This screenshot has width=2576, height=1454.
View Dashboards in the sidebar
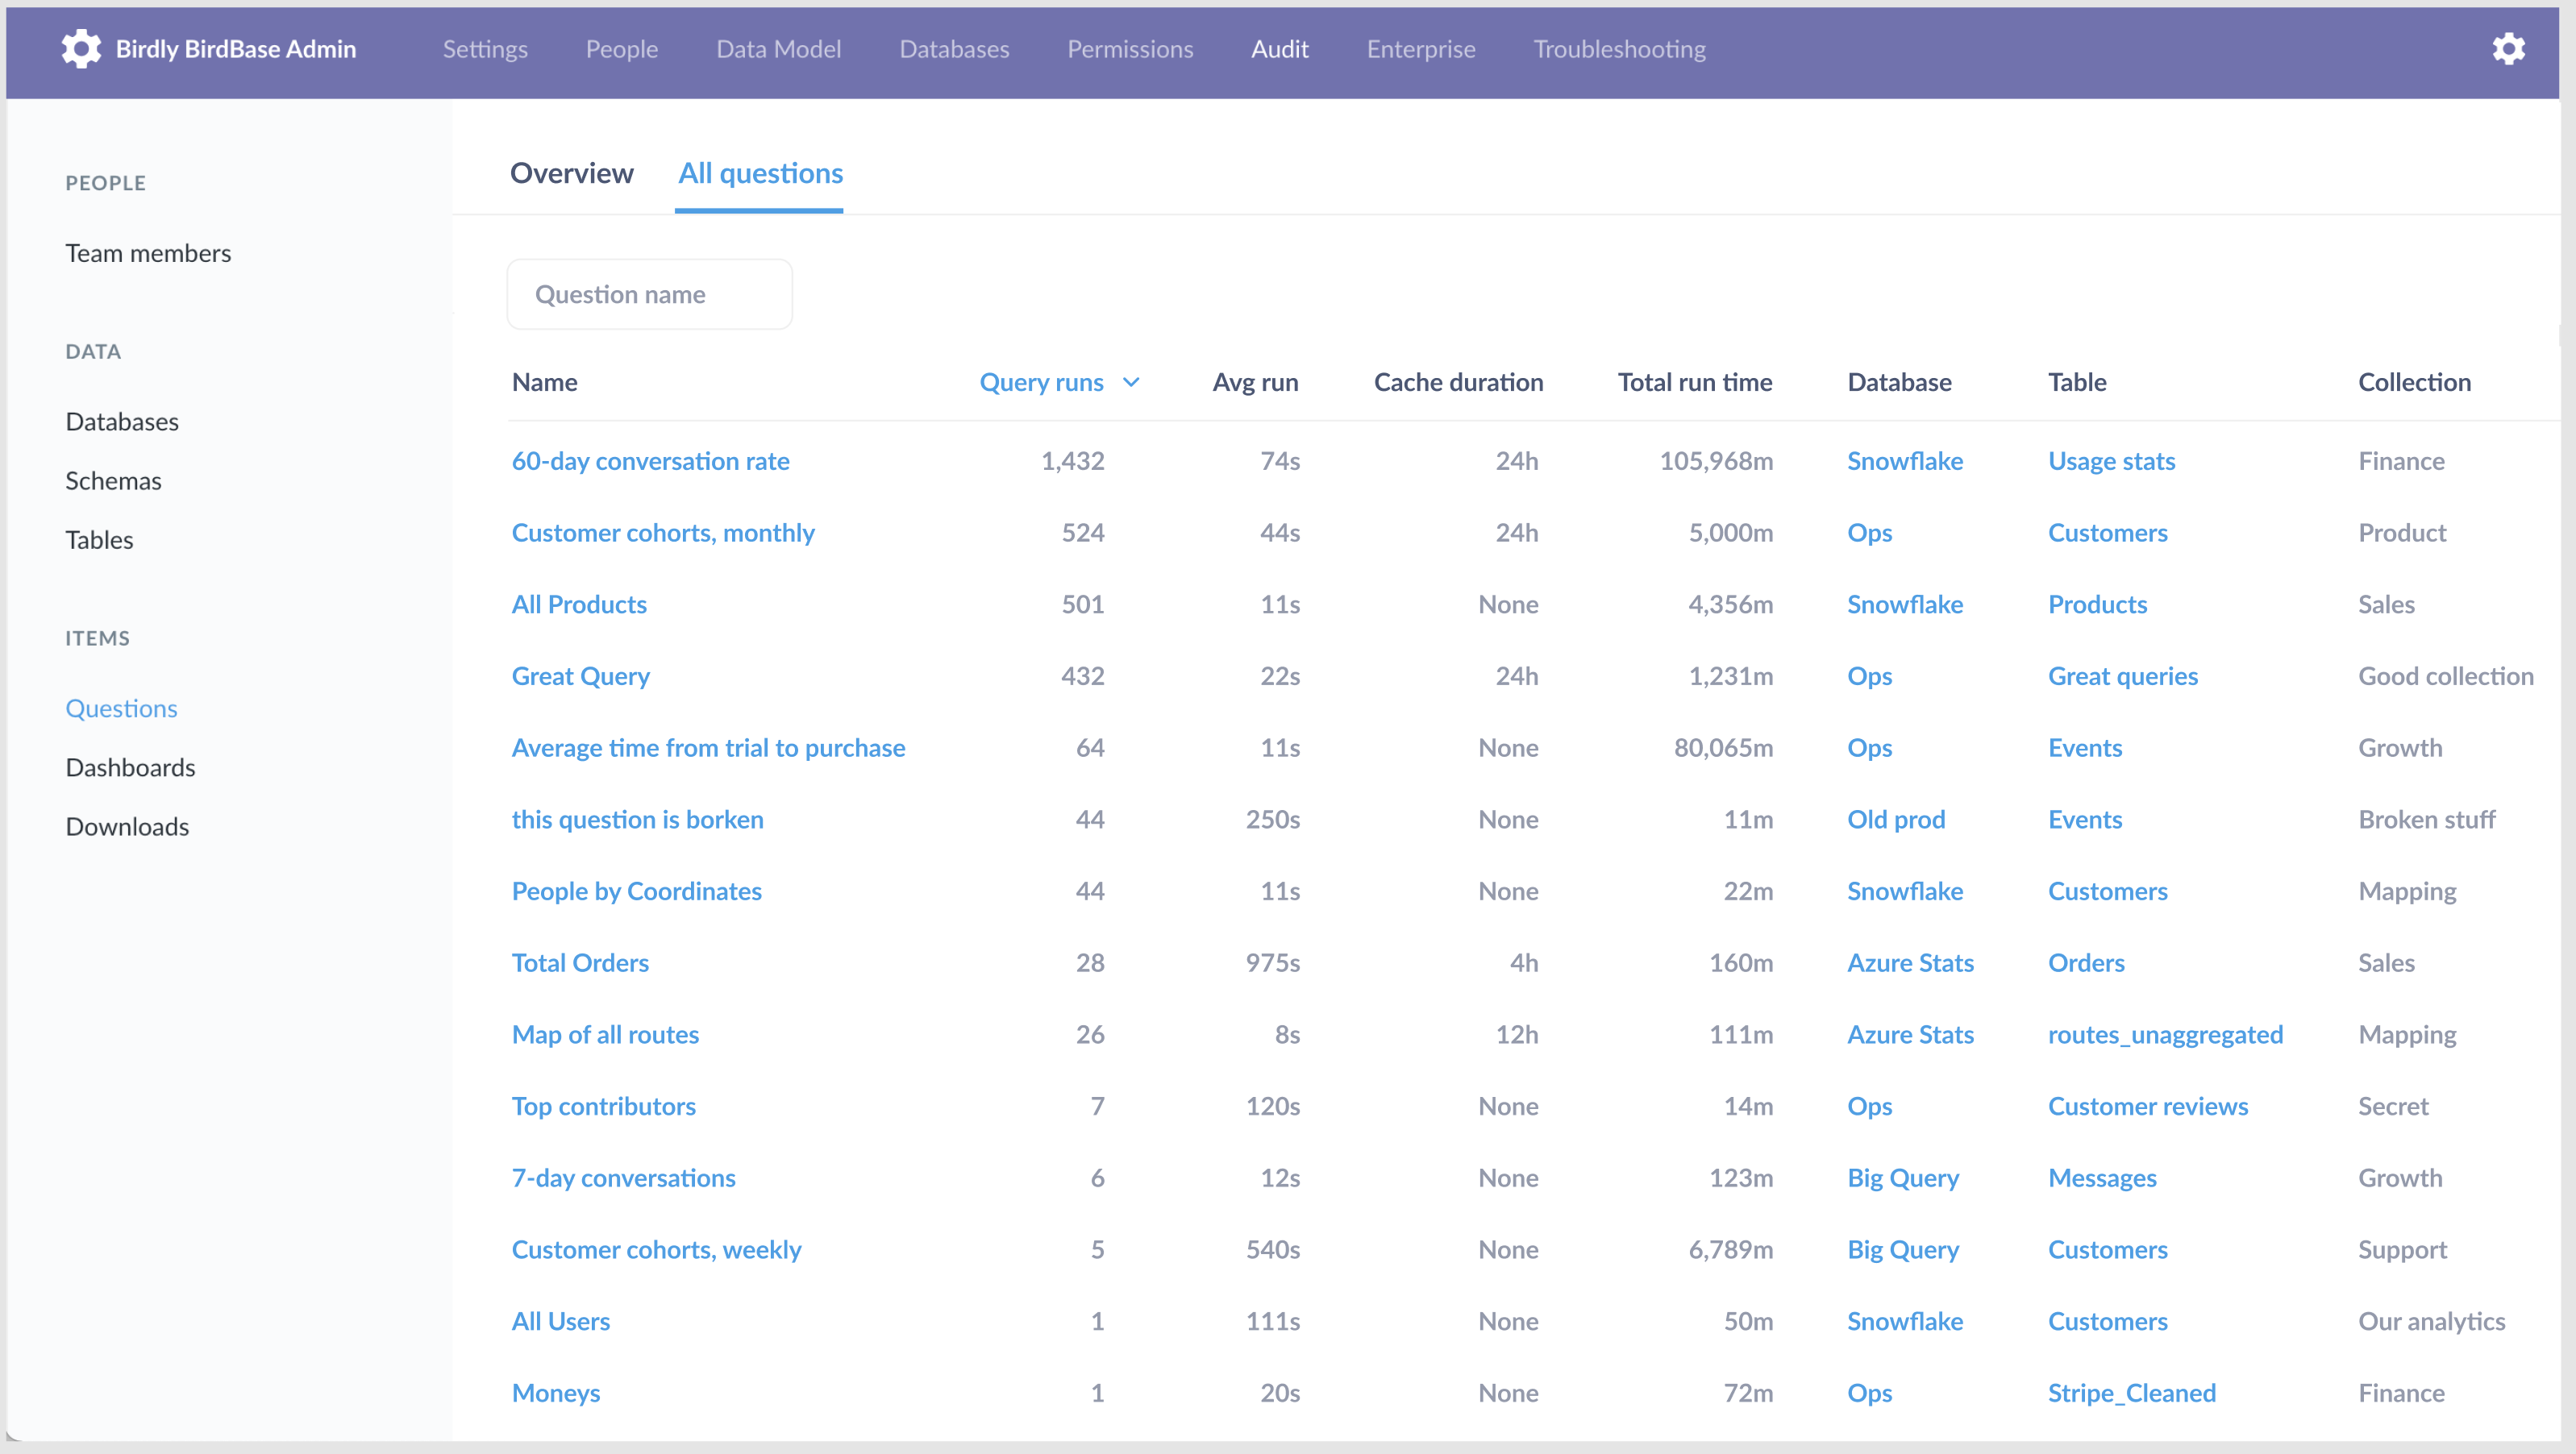click(x=130, y=767)
